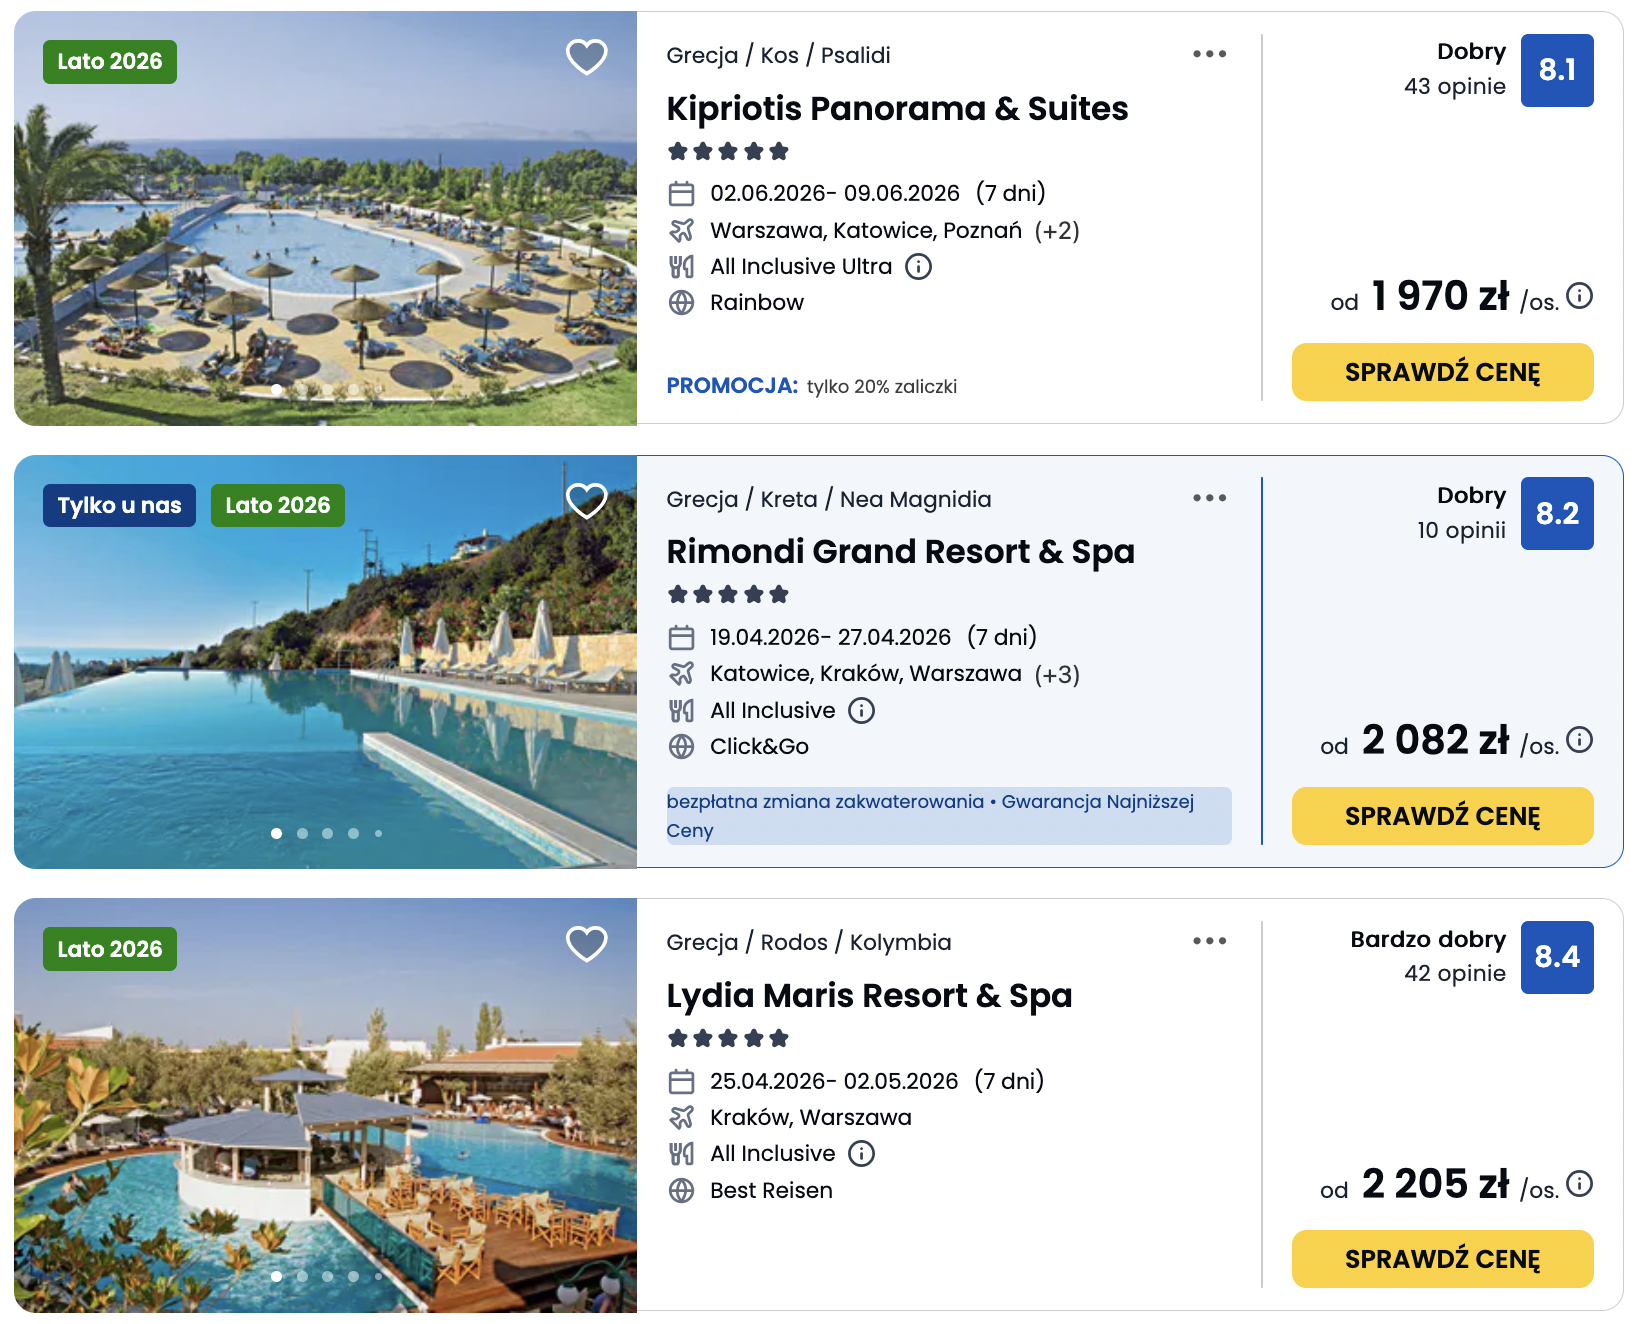Add Kipriotis Panorama & Suites to favorites

(x=586, y=57)
